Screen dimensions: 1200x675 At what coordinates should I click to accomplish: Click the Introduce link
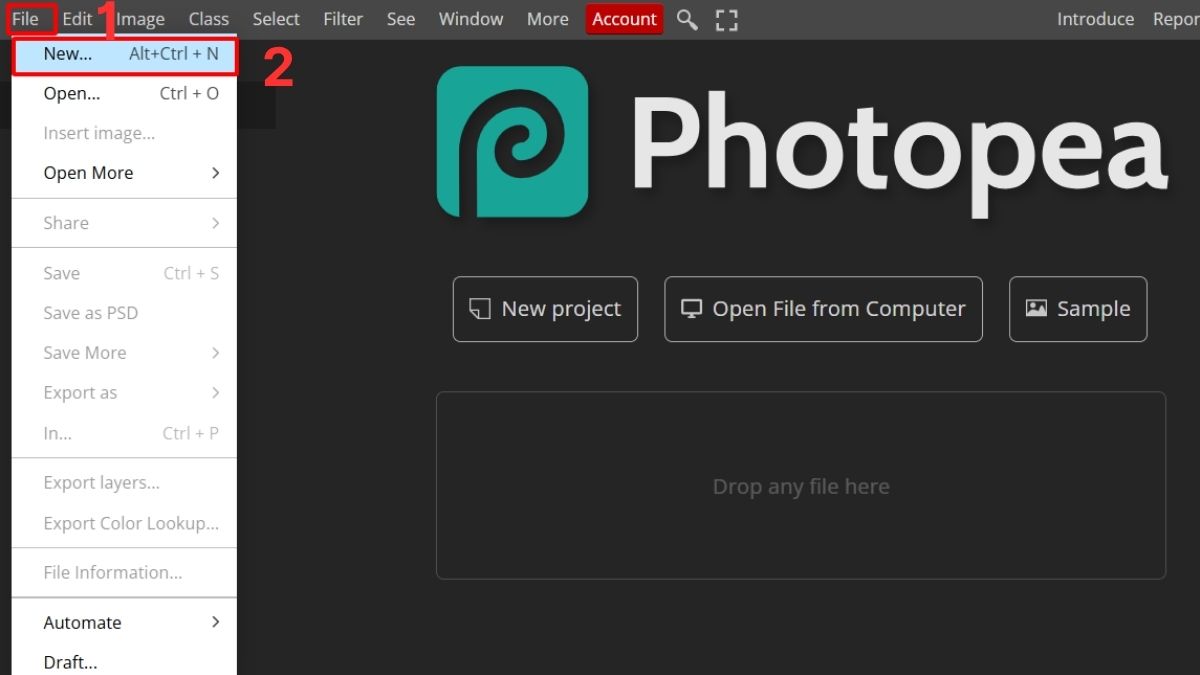1095,19
